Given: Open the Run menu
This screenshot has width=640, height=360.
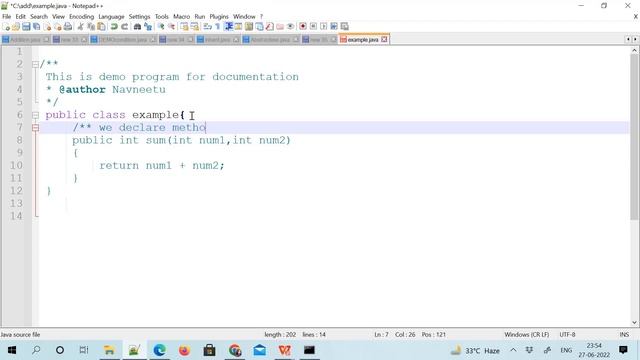Looking at the screenshot, I should [x=200, y=16].
